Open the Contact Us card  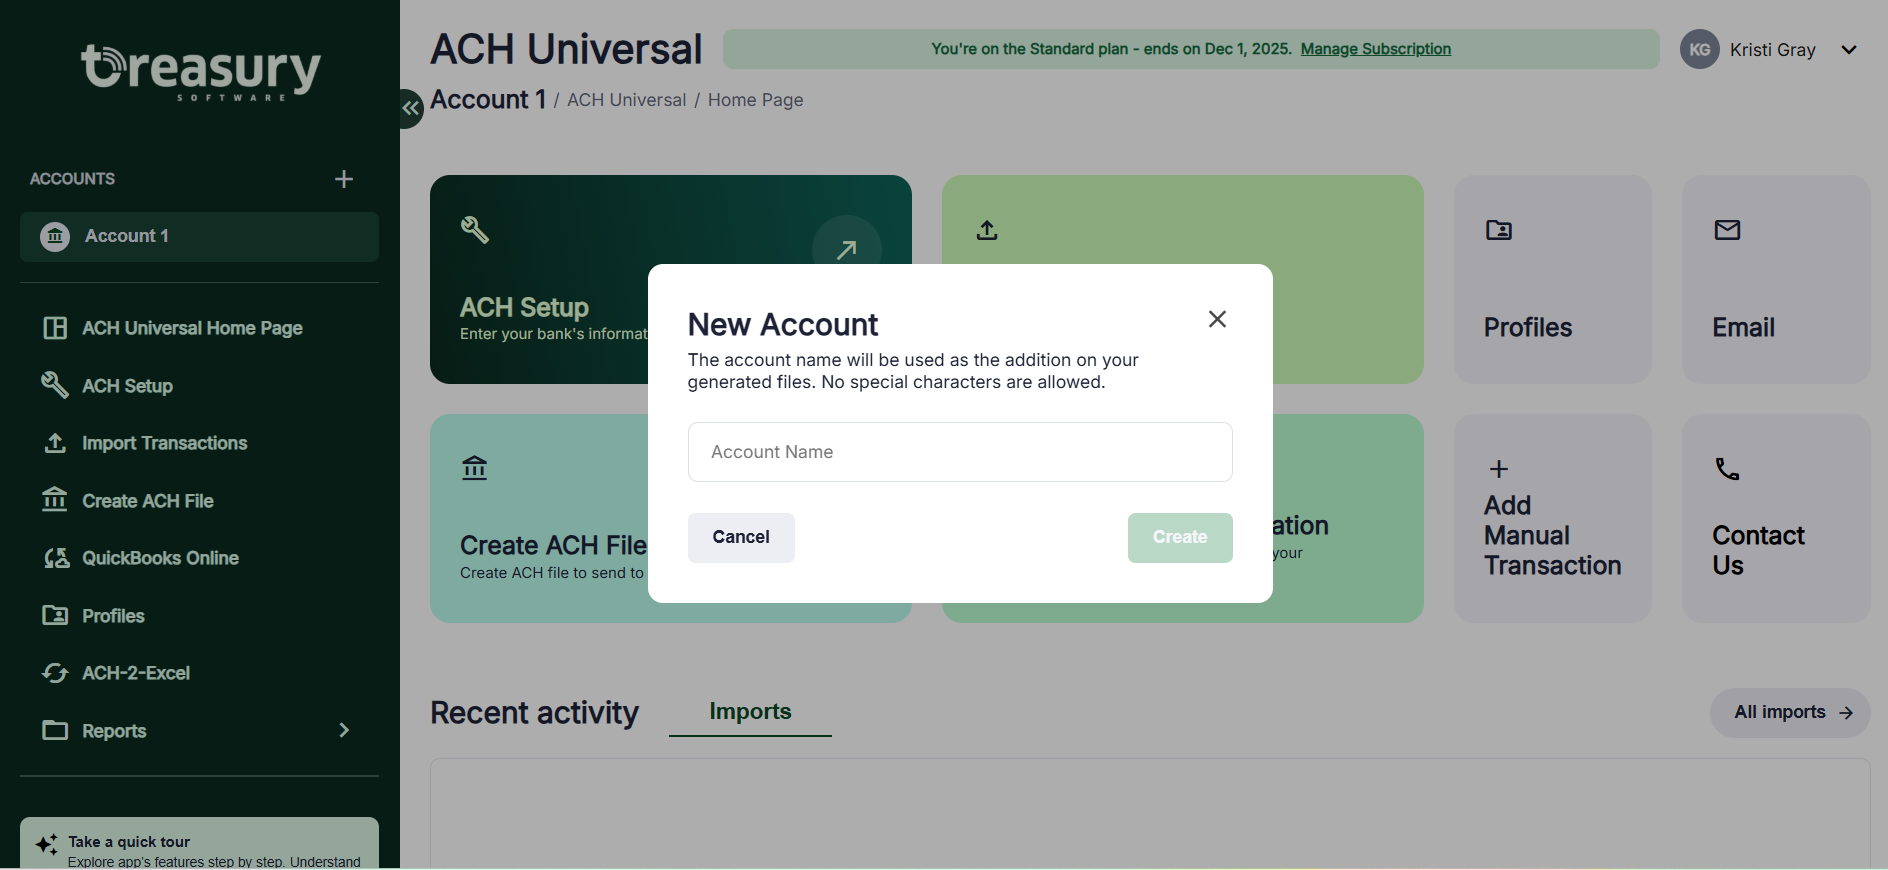pos(1776,519)
